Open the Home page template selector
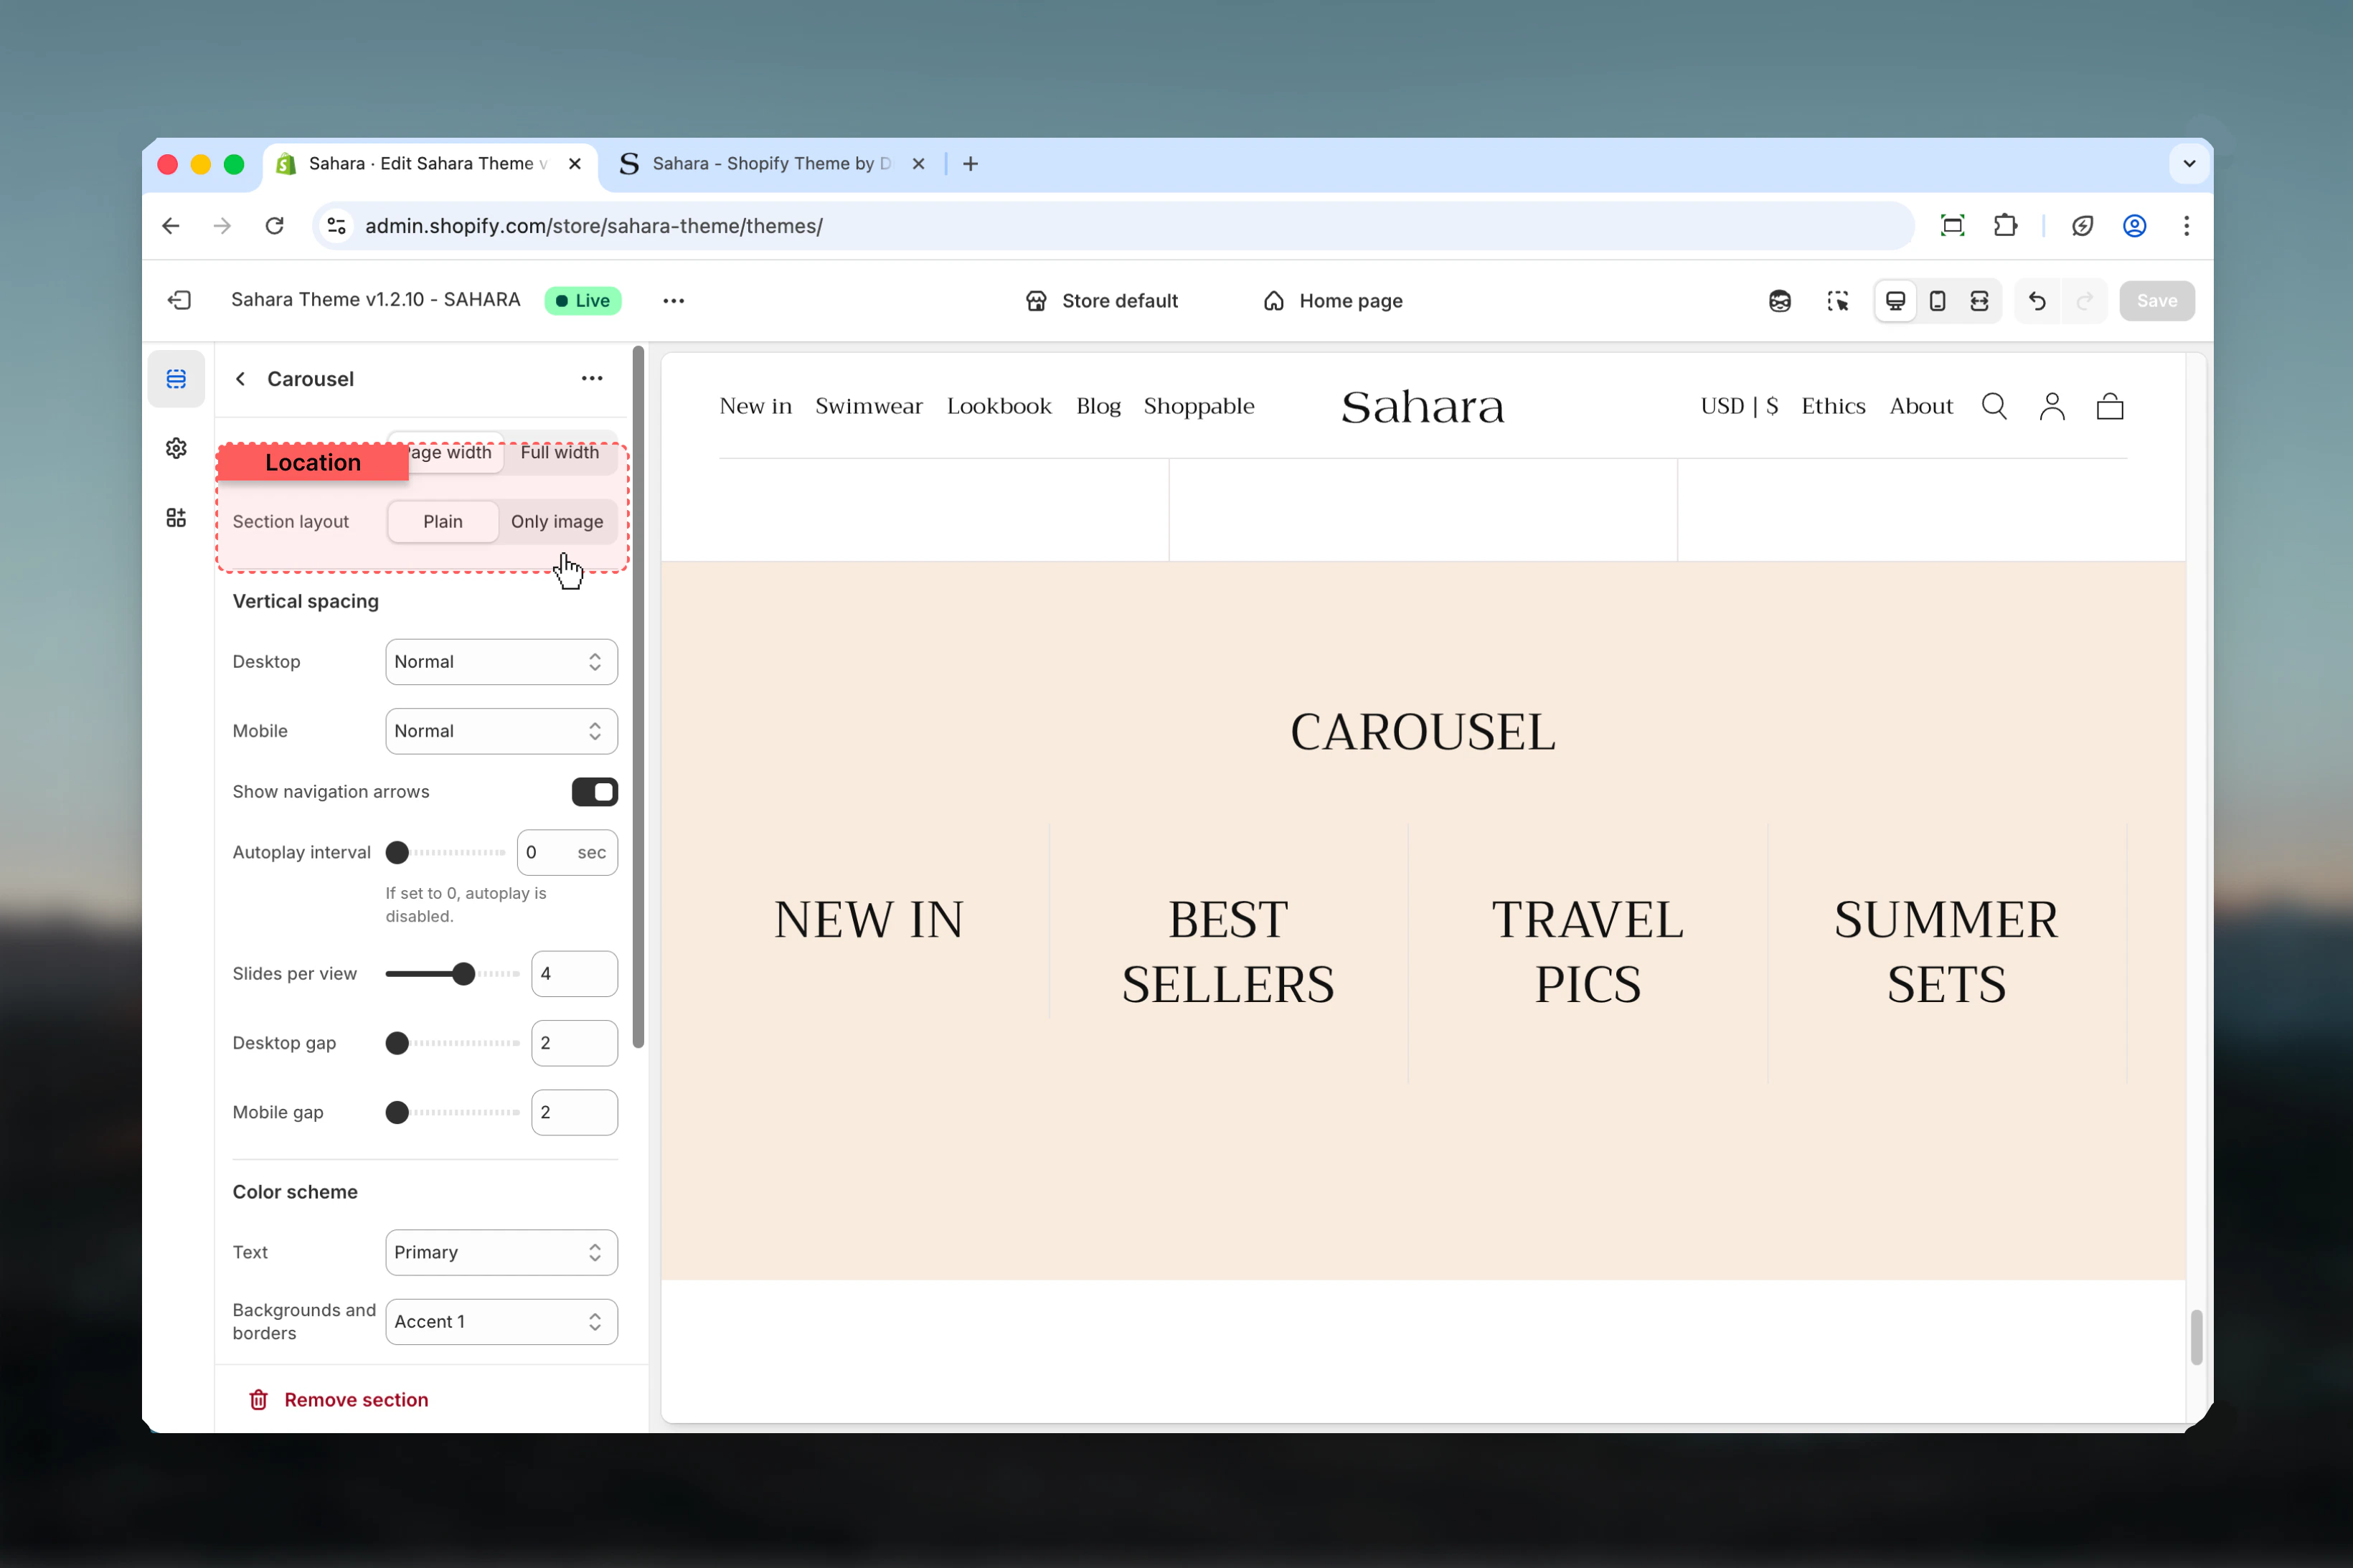 pos(1333,301)
